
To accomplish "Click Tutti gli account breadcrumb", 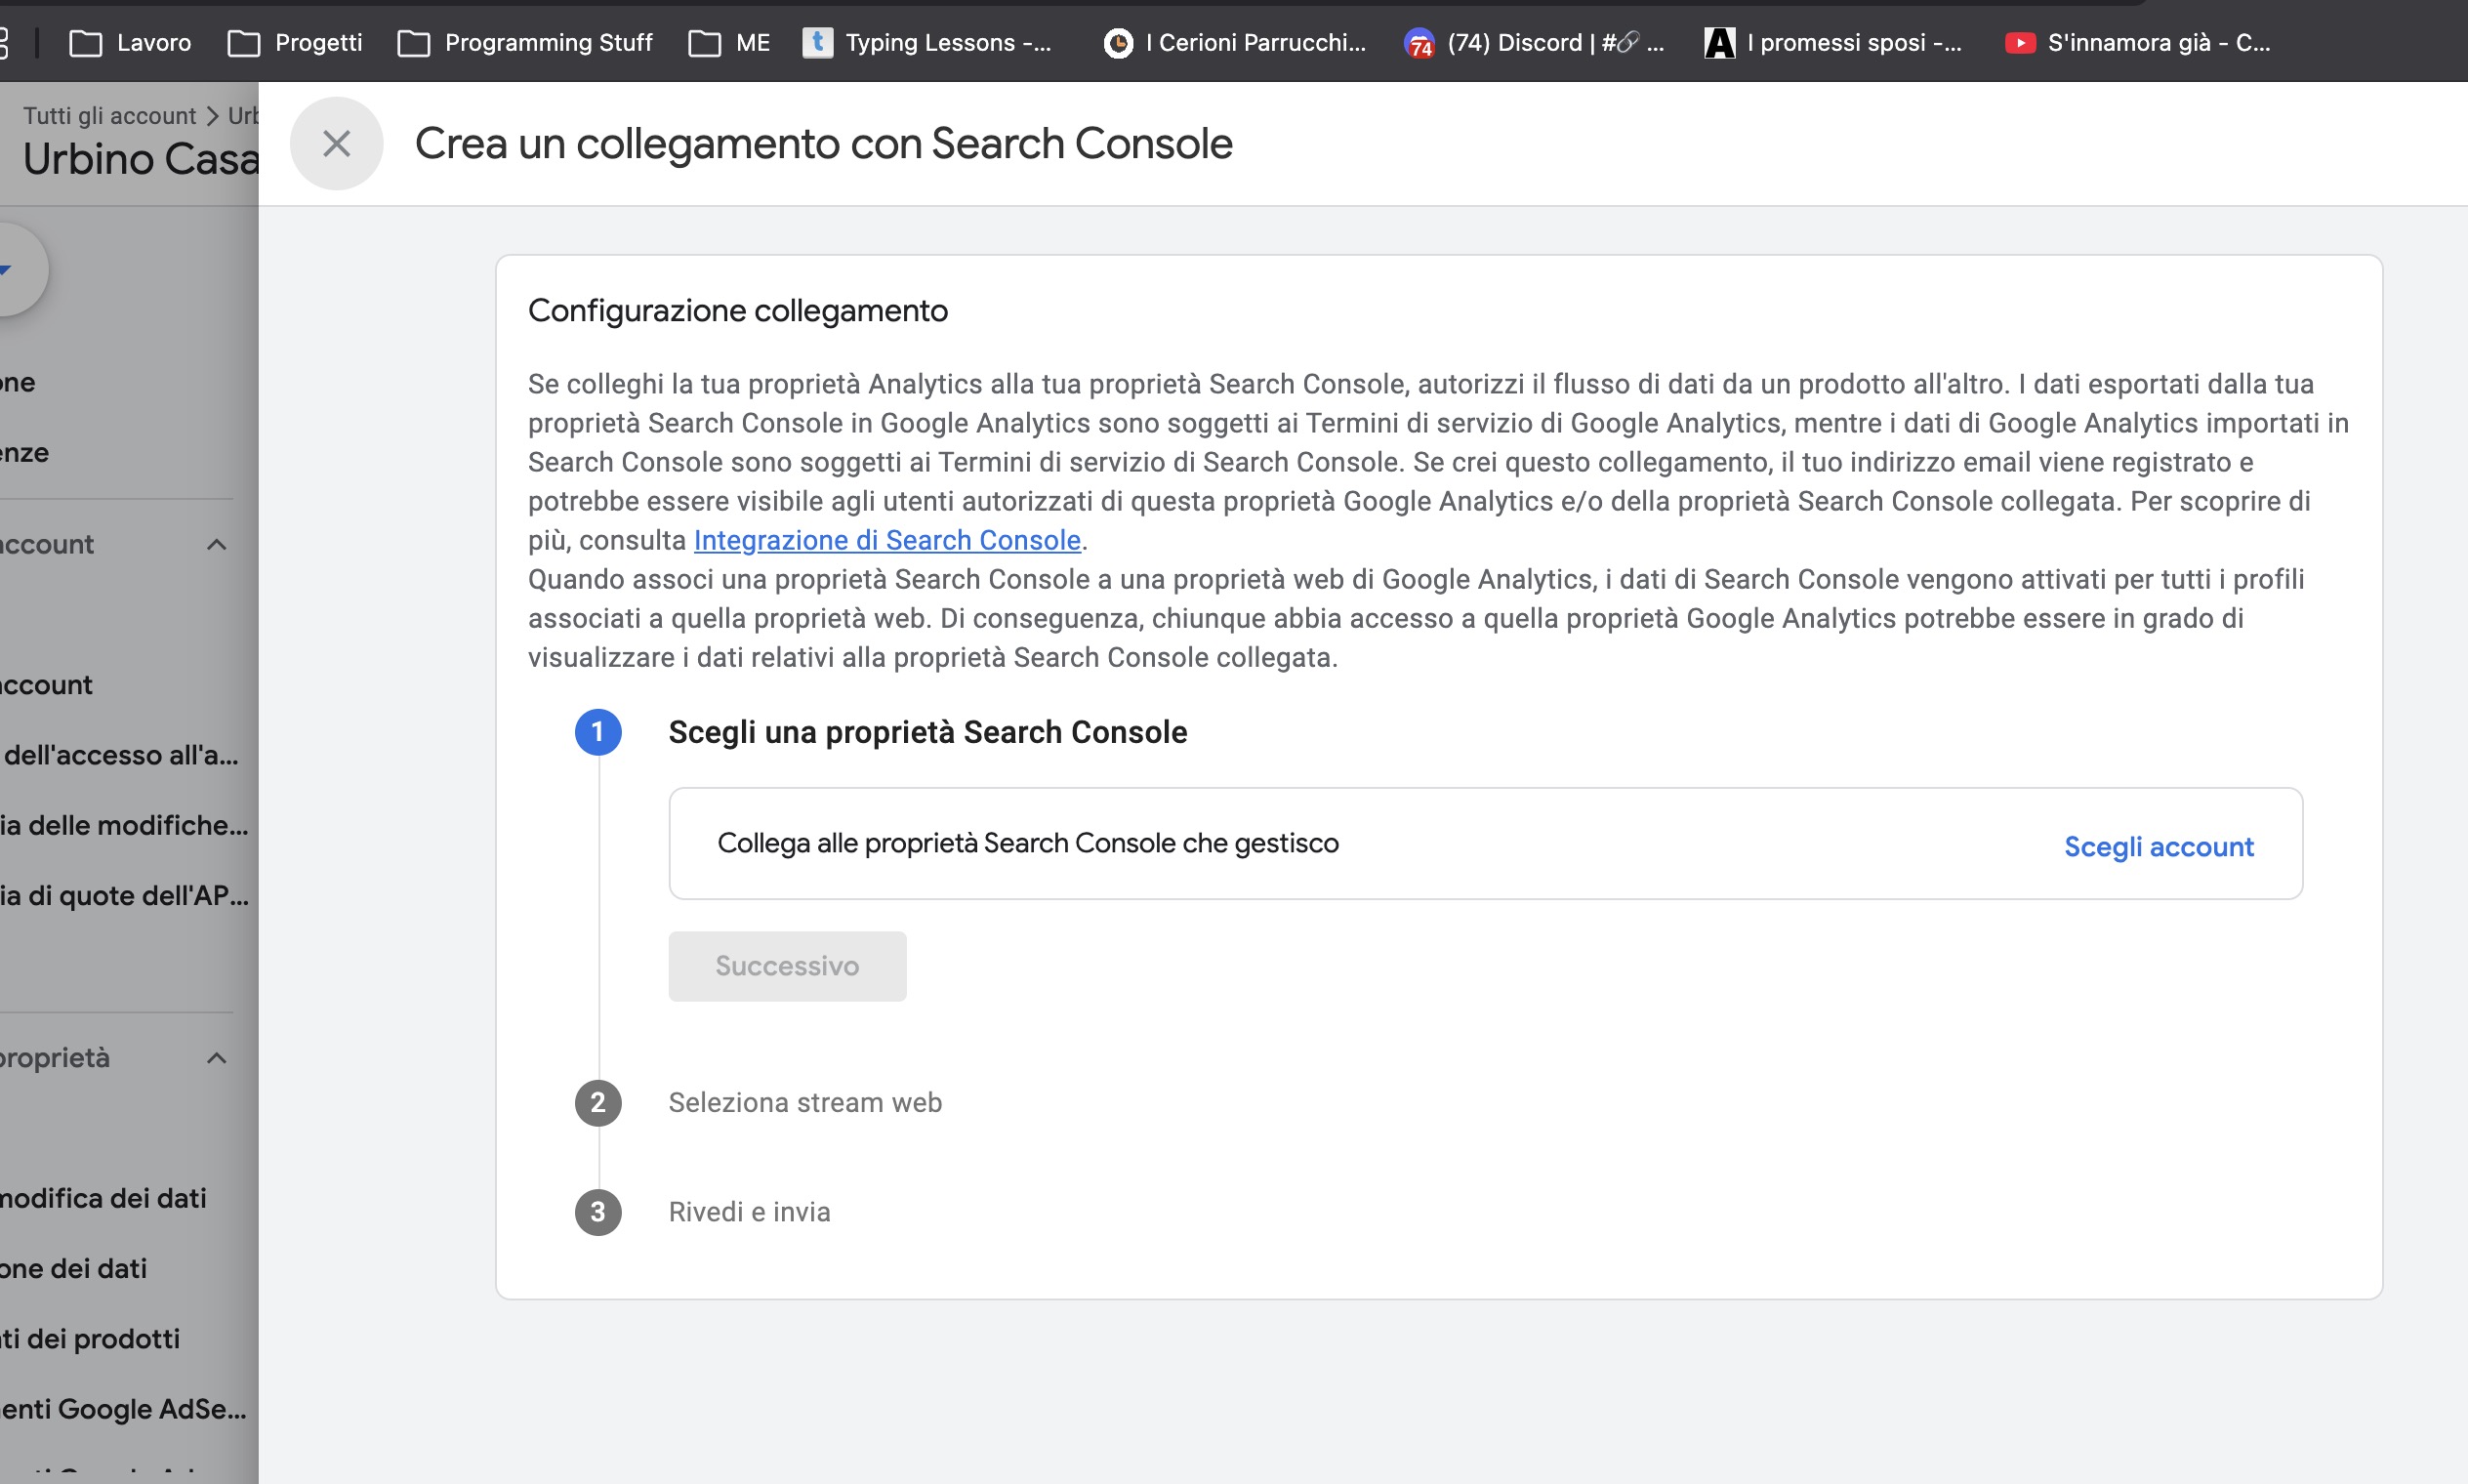I will coord(110,116).
